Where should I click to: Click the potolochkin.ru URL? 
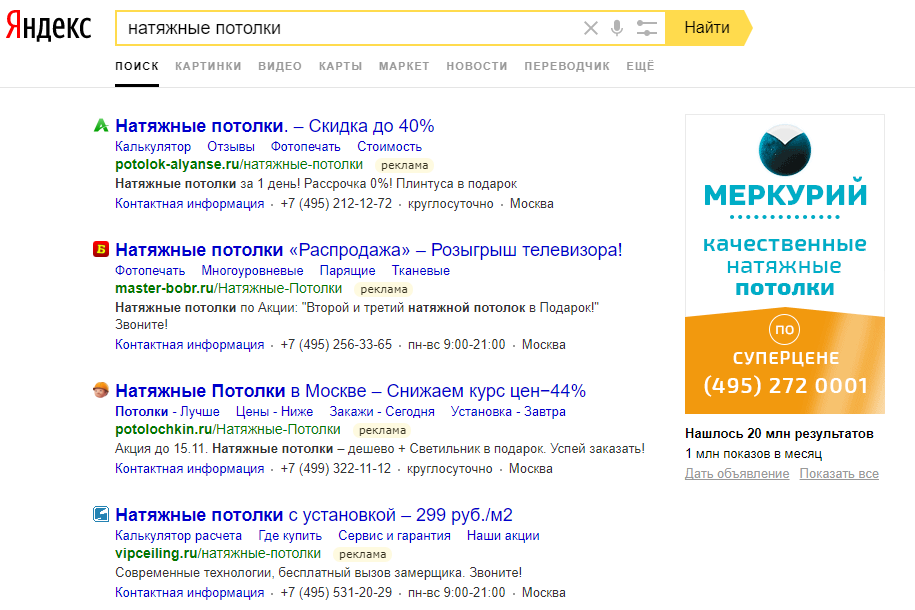pyautogui.click(x=228, y=430)
